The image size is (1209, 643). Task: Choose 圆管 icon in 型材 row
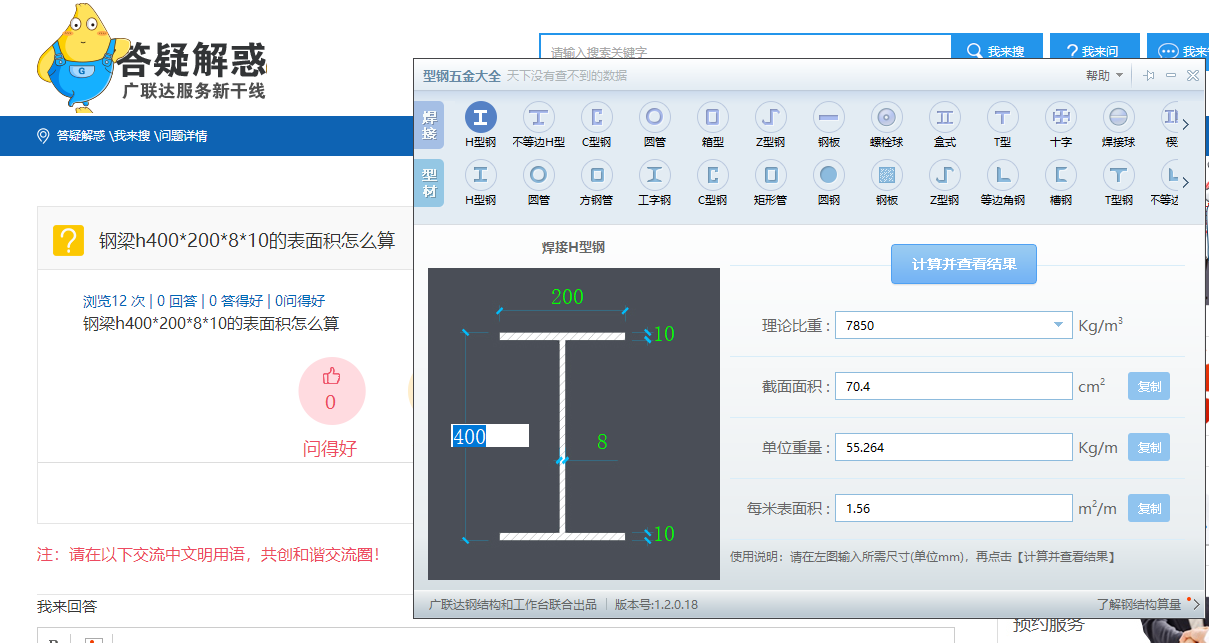(539, 175)
